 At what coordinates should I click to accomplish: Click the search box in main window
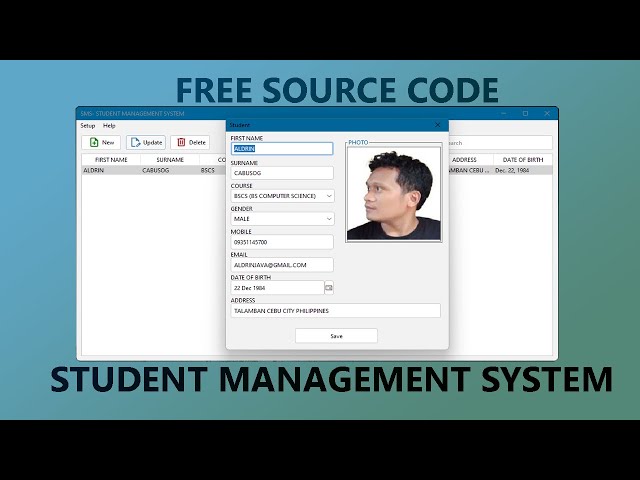pos(500,143)
